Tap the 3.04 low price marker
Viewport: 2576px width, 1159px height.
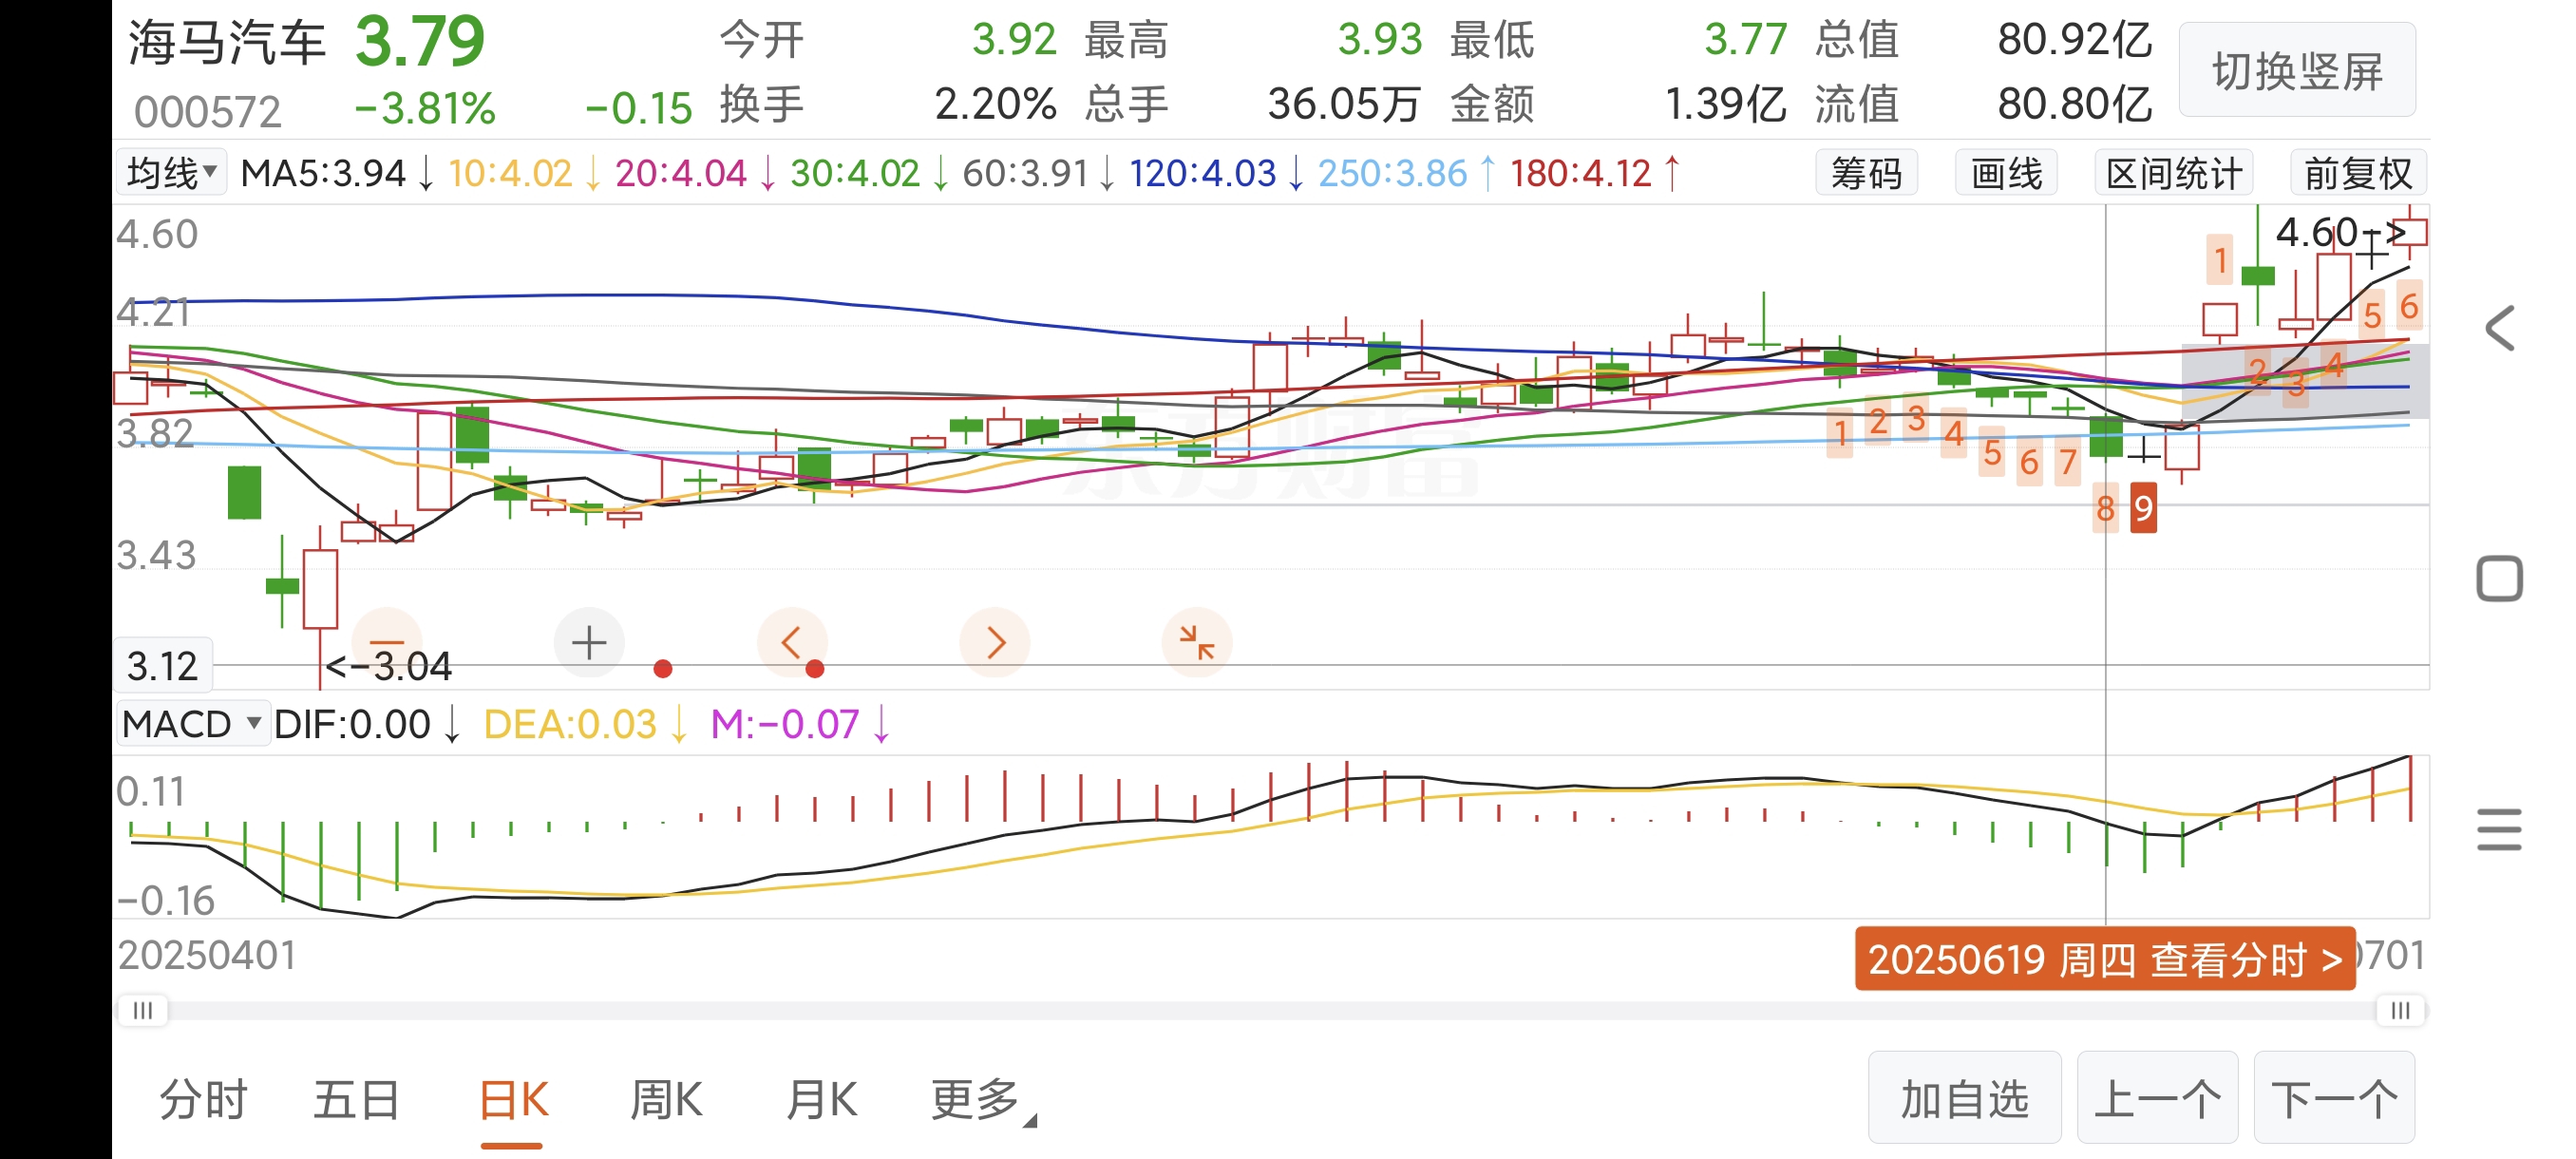[390, 666]
